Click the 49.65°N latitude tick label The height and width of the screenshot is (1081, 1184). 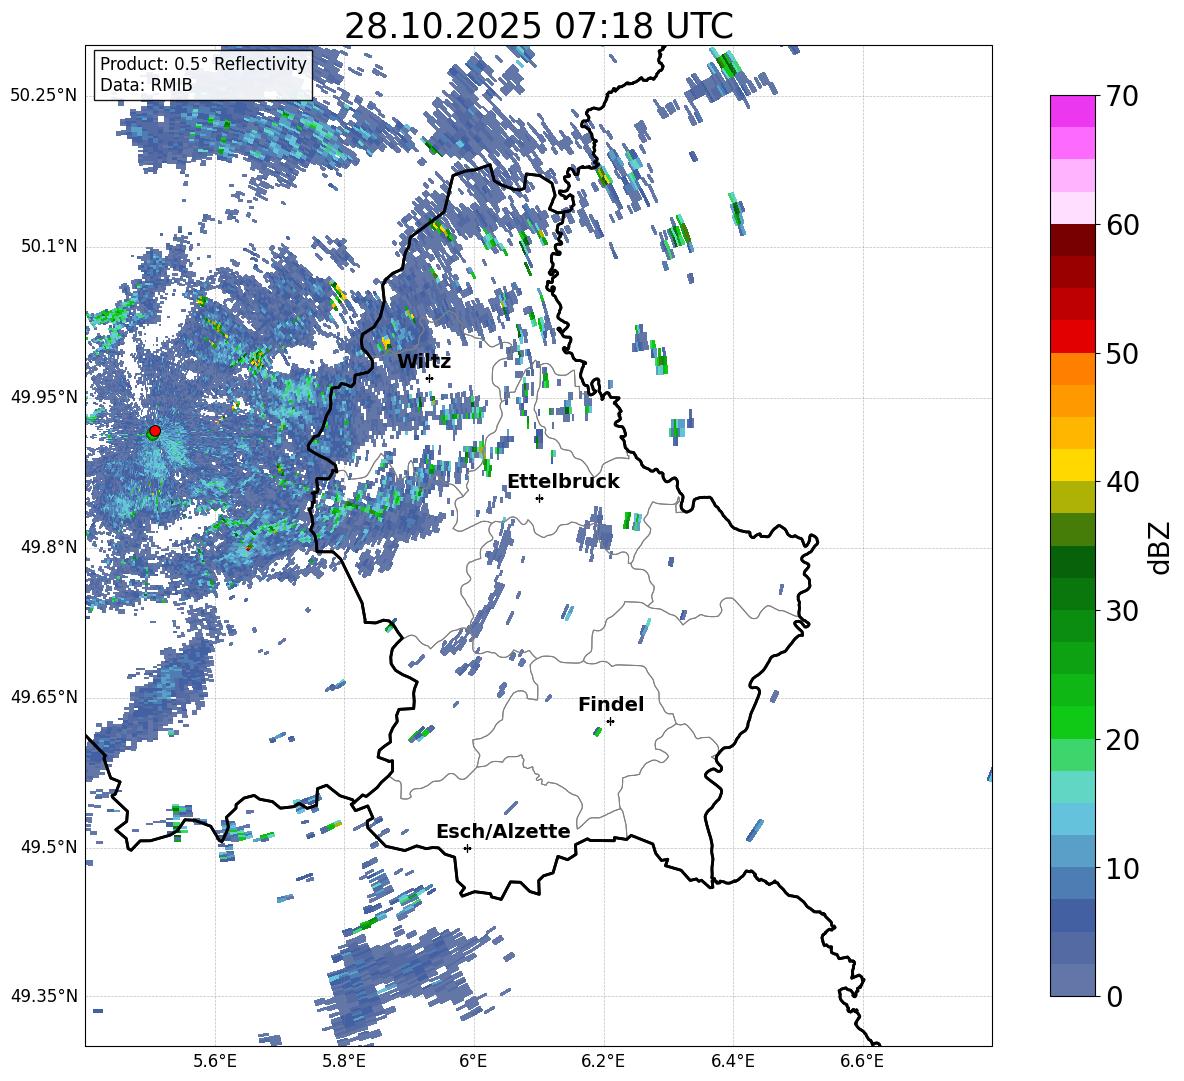(x=44, y=697)
